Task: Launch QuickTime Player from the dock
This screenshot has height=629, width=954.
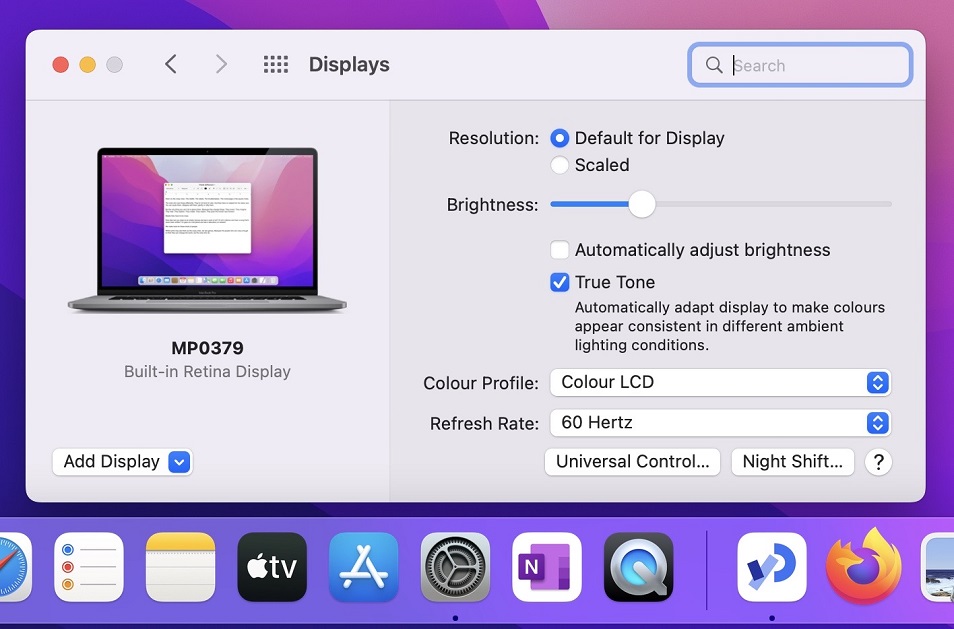Action: (x=638, y=567)
